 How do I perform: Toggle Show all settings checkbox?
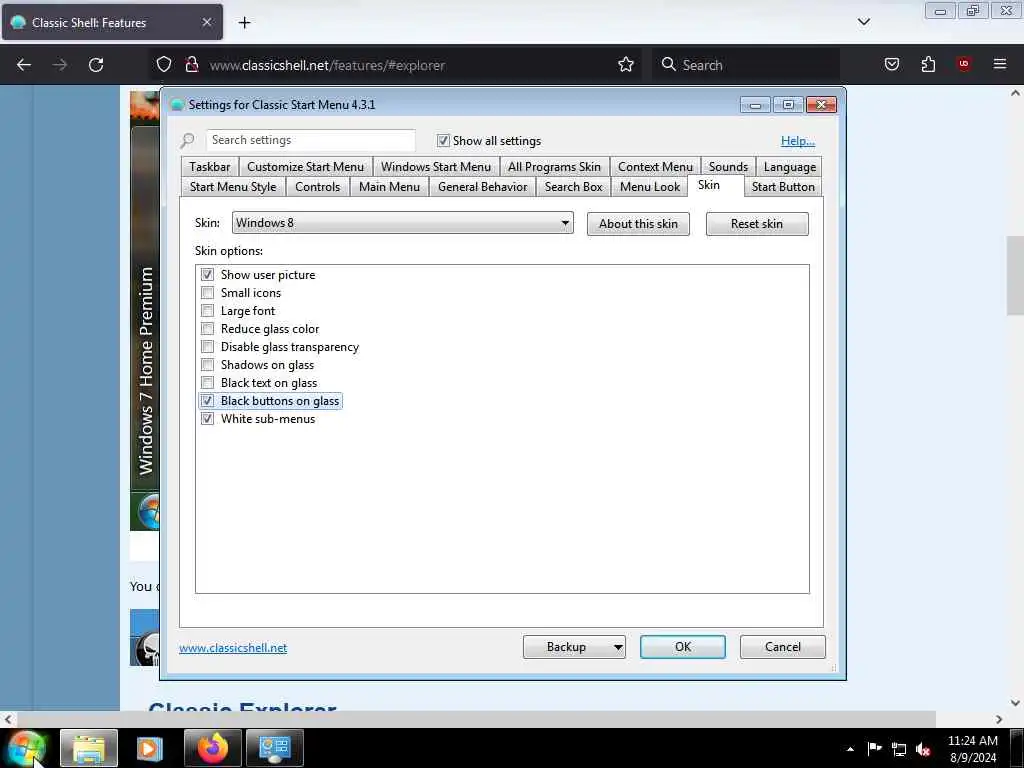(443, 140)
